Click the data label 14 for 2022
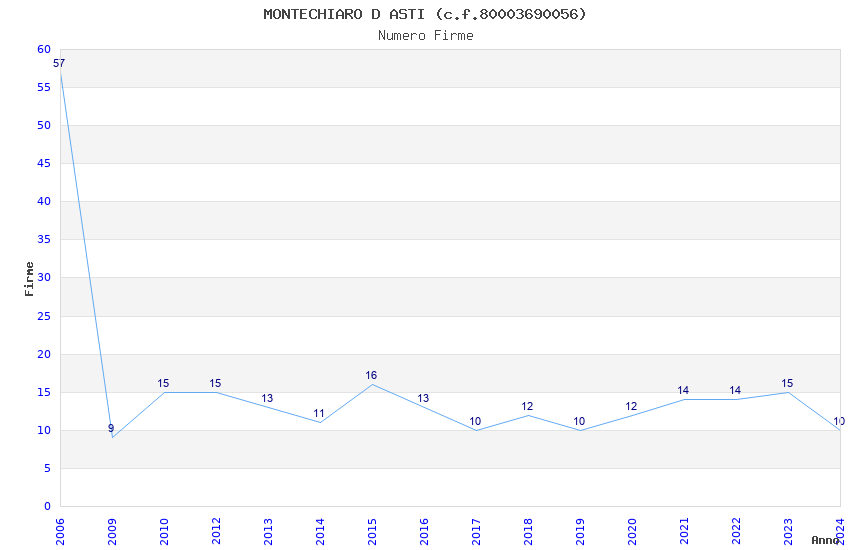 (735, 390)
